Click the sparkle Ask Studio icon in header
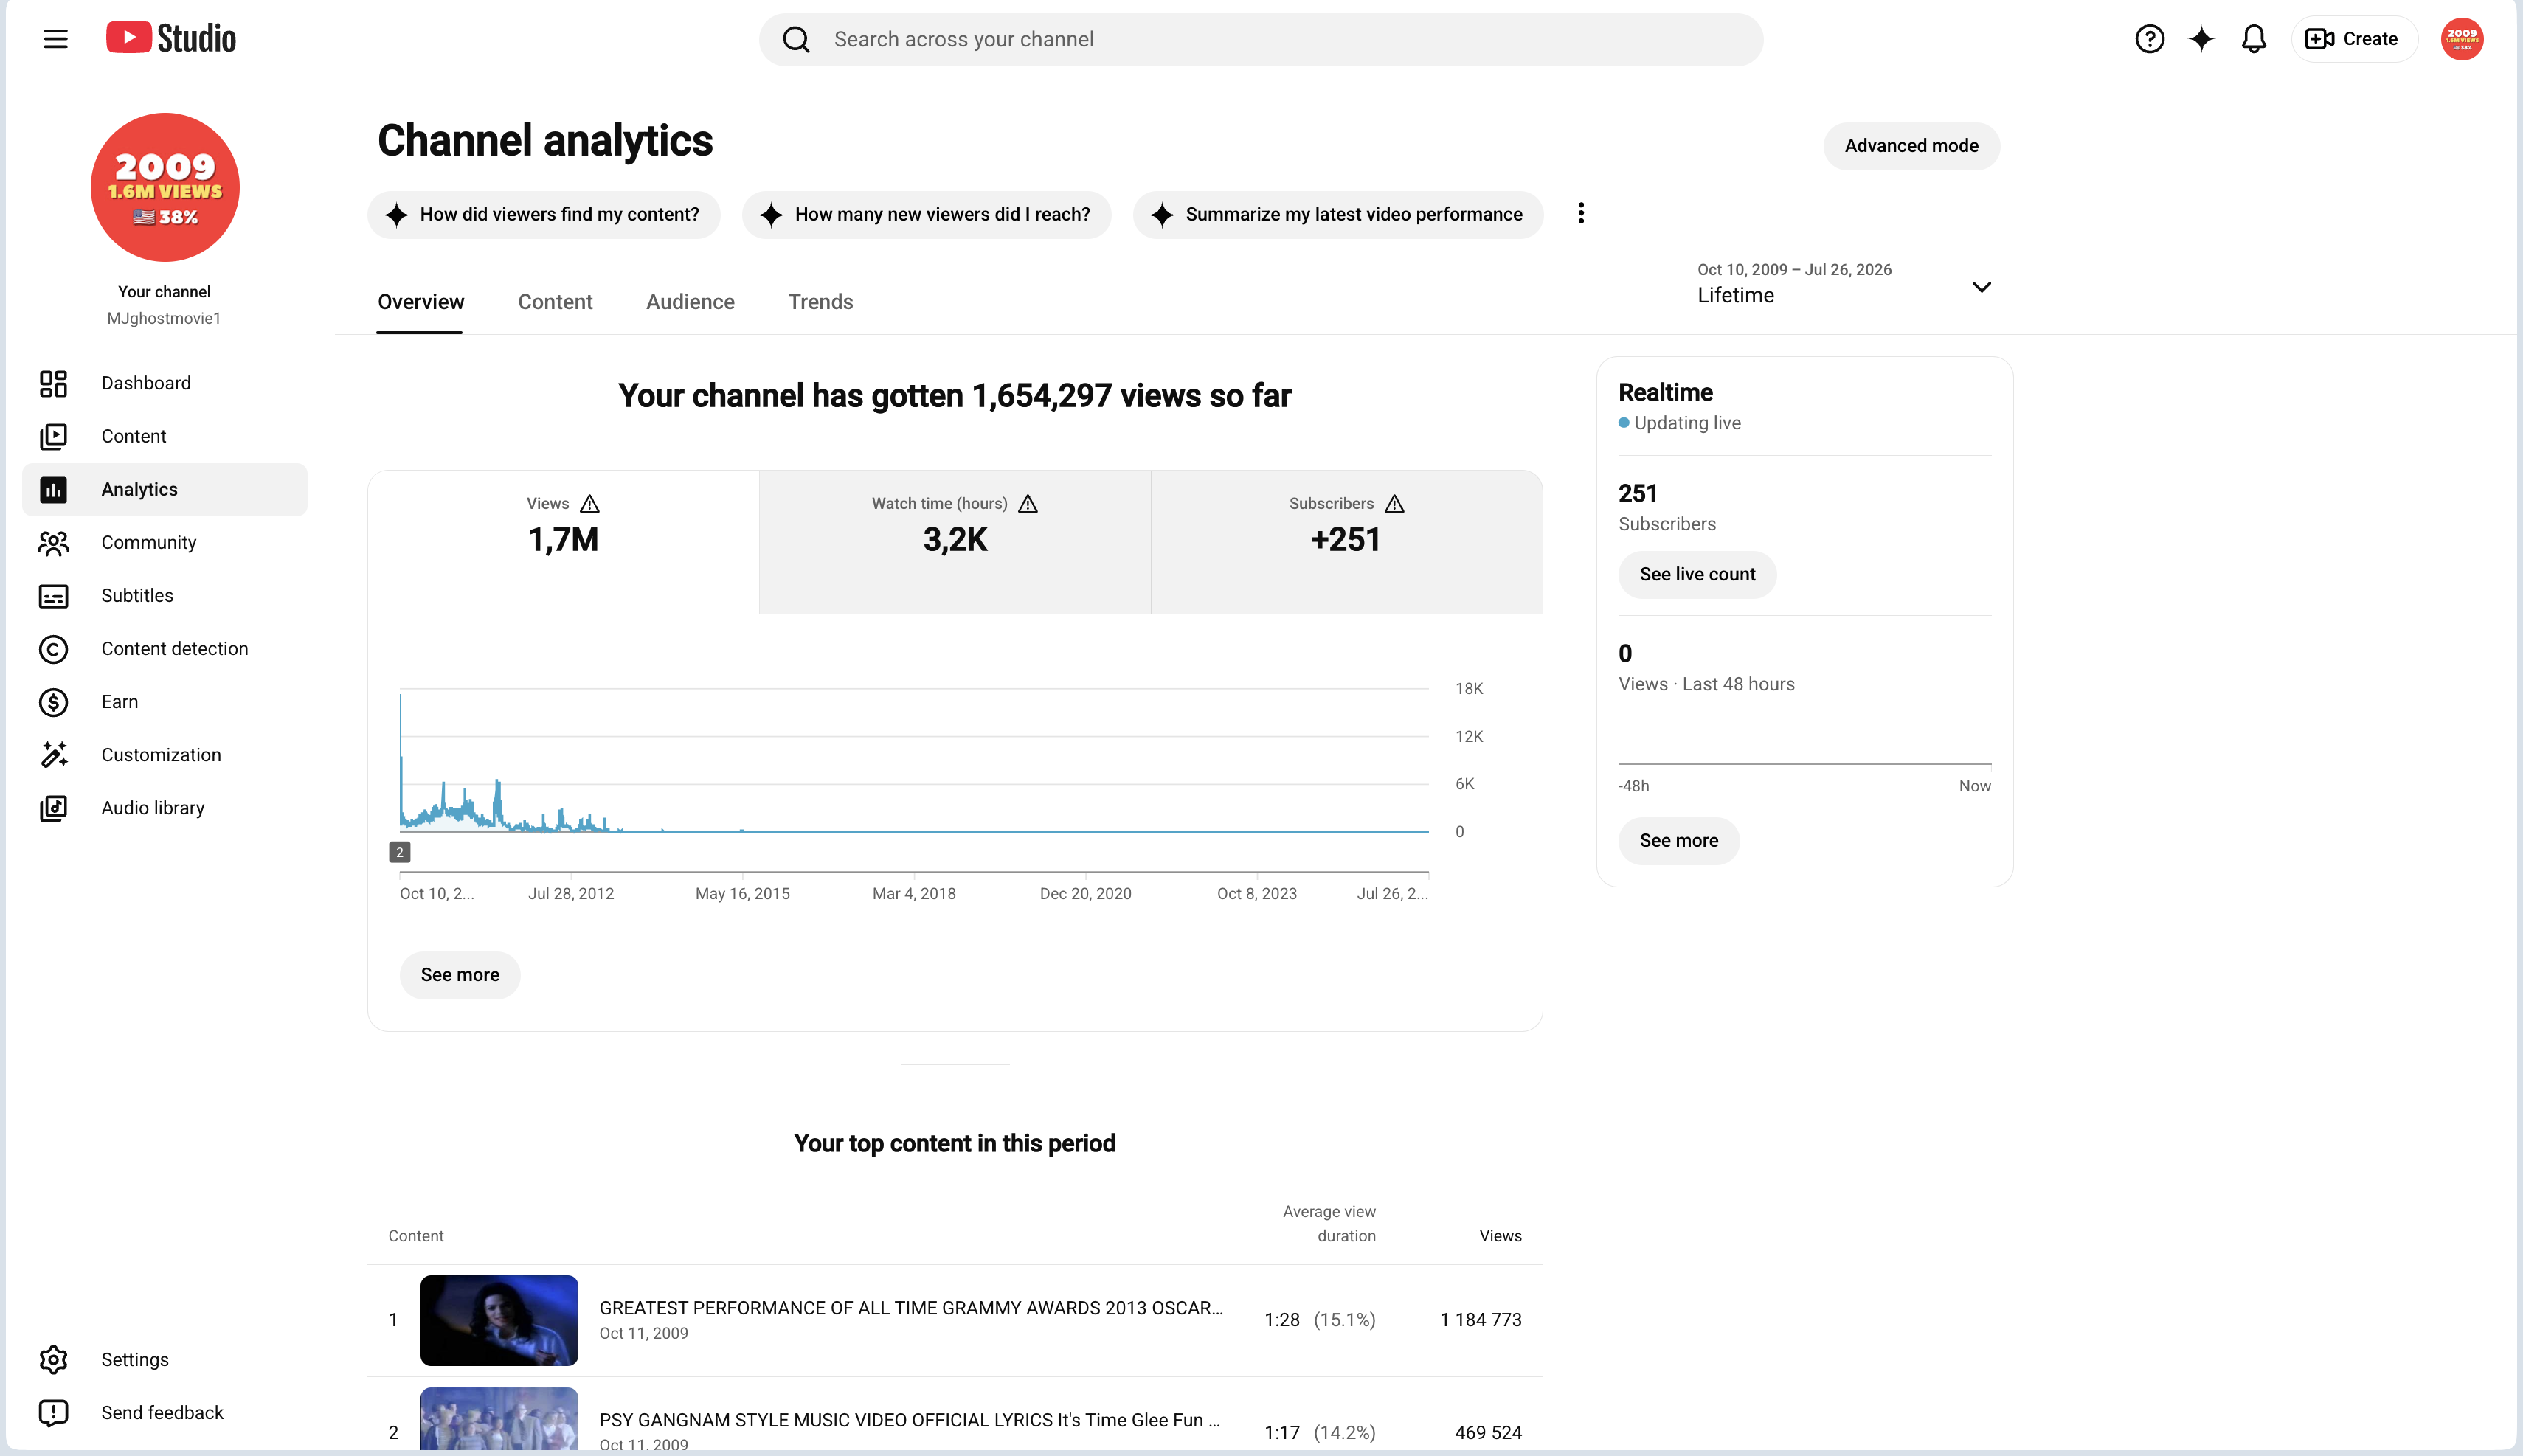The image size is (2523, 1456). (x=2201, y=39)
